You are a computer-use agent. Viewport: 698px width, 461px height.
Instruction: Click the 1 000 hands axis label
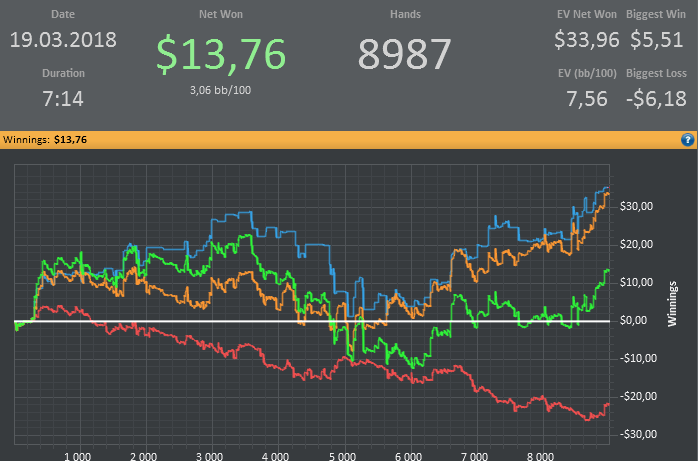(77, 456)
